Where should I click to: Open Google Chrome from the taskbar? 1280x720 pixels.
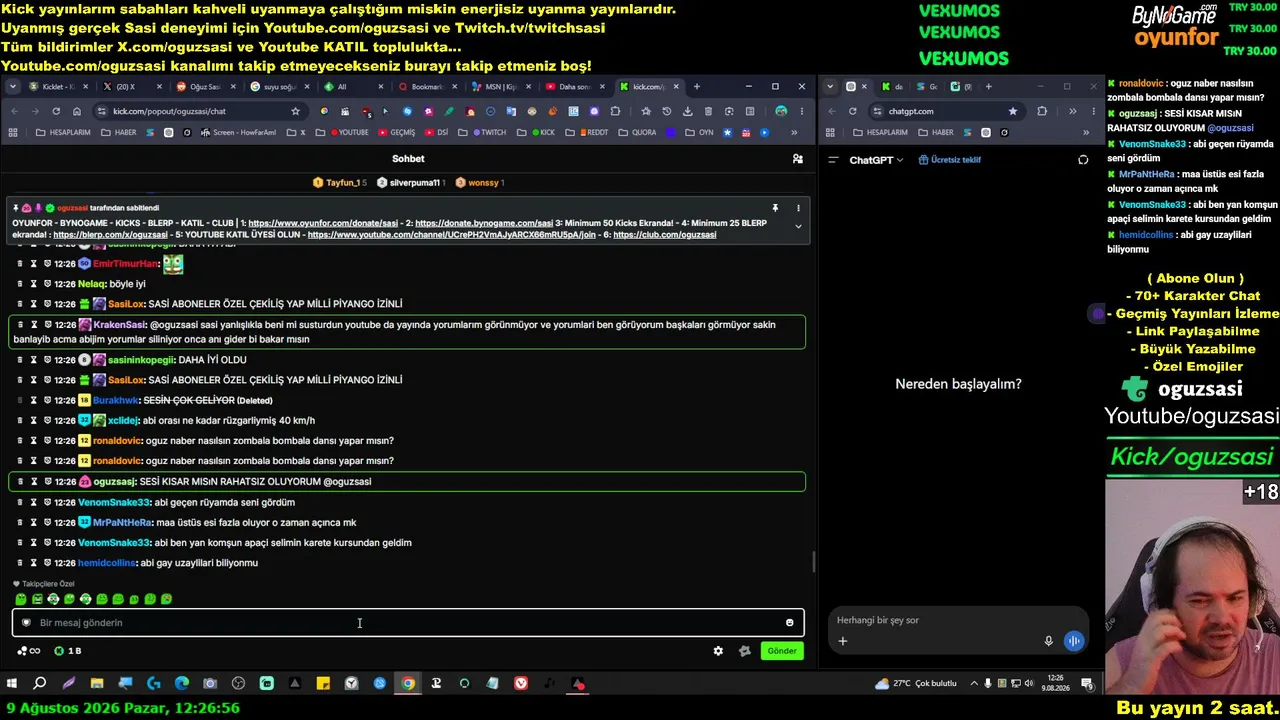click(x=408, y=684)
